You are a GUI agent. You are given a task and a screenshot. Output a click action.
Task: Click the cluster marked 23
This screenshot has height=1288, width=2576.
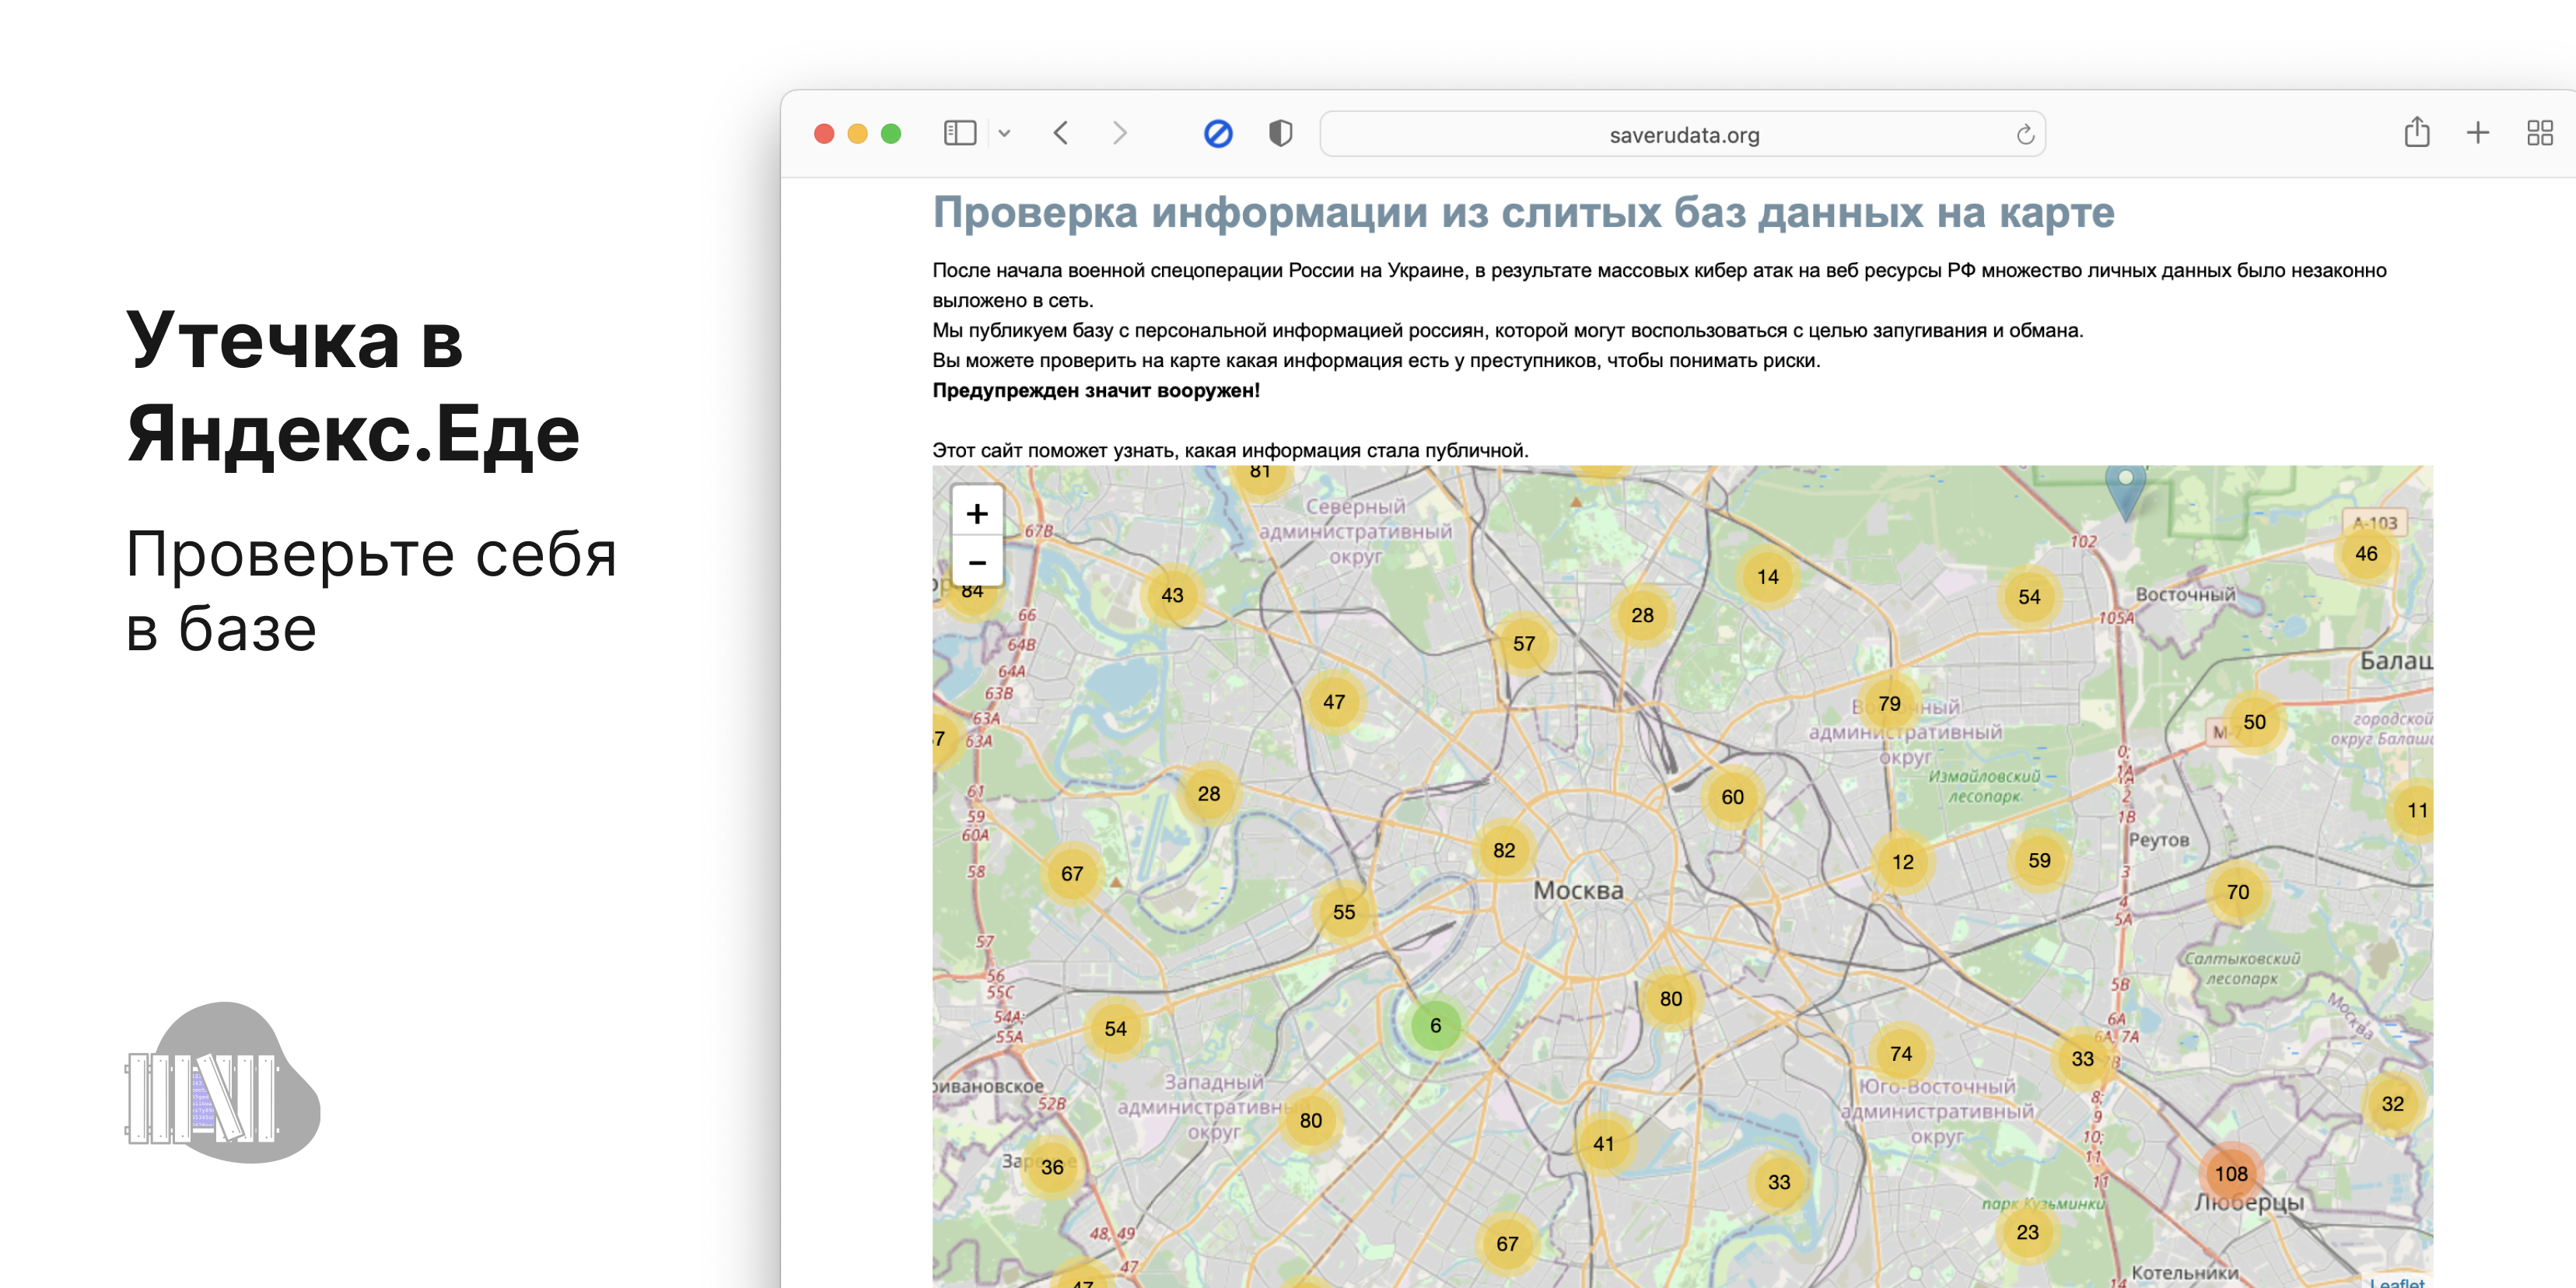[2026, 1232]
